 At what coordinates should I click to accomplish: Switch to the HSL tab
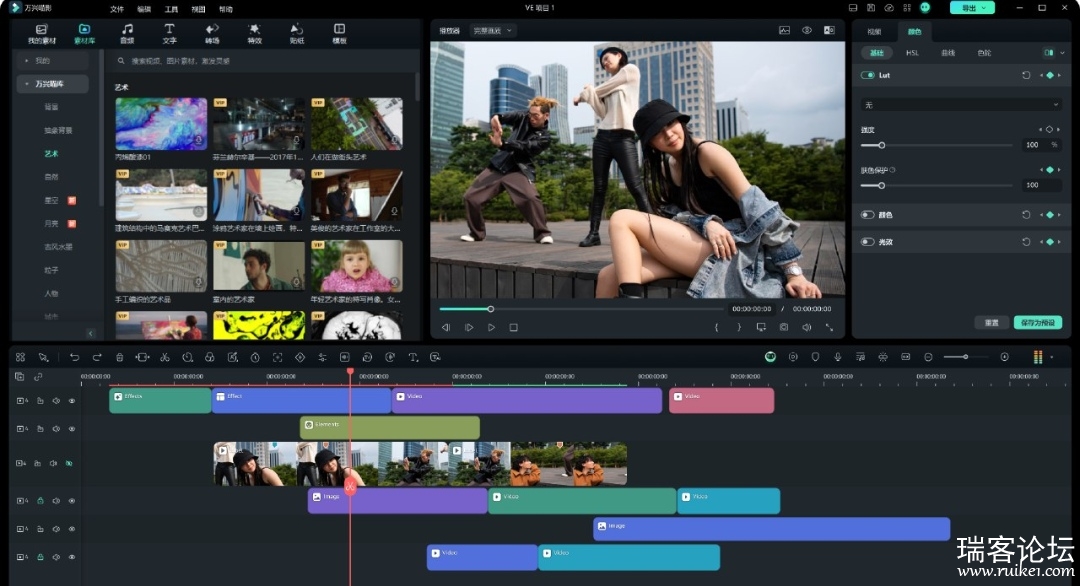pyautogui.click(x=912, y=52)
